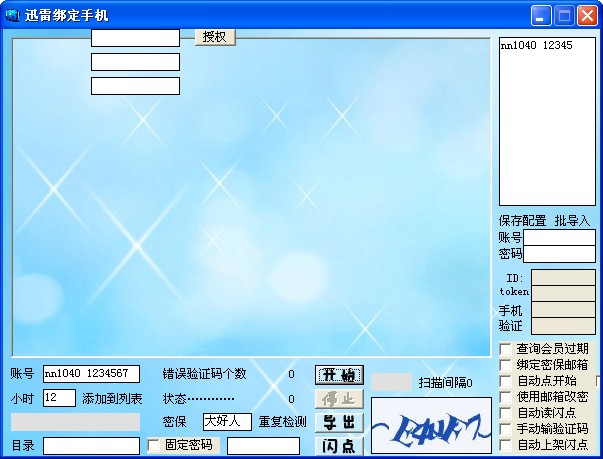Viewport: 603px width, 459px height.
Task: Click the 手机 read-only field
Action: tap(563, 310)
